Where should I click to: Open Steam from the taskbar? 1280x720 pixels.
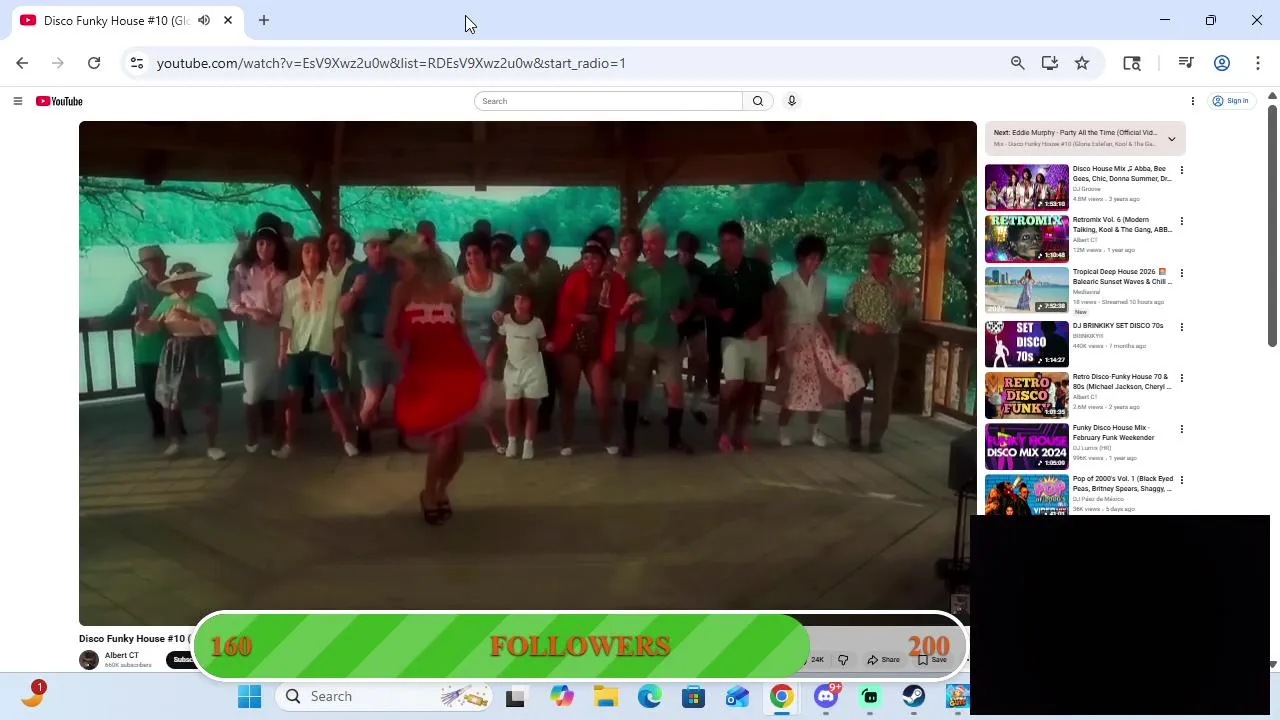[x=913, y=696]
